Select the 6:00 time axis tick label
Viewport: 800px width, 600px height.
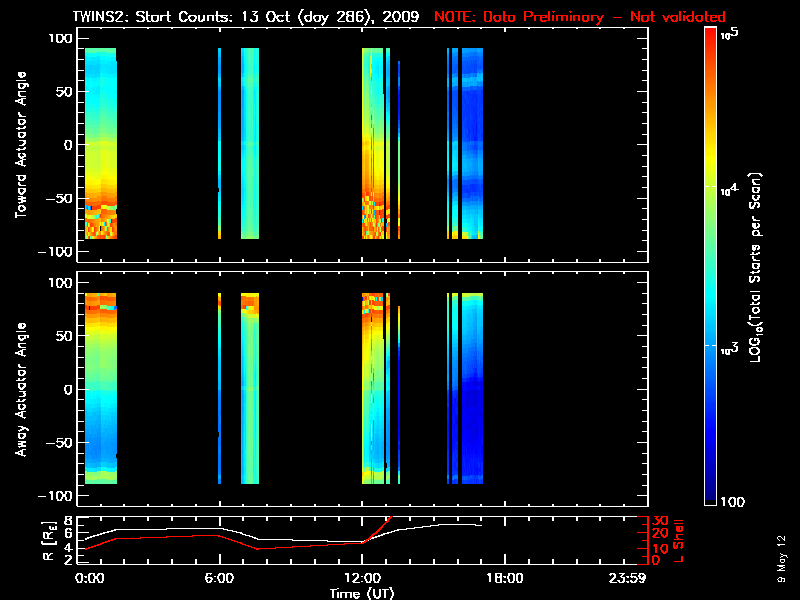point(219,578)
